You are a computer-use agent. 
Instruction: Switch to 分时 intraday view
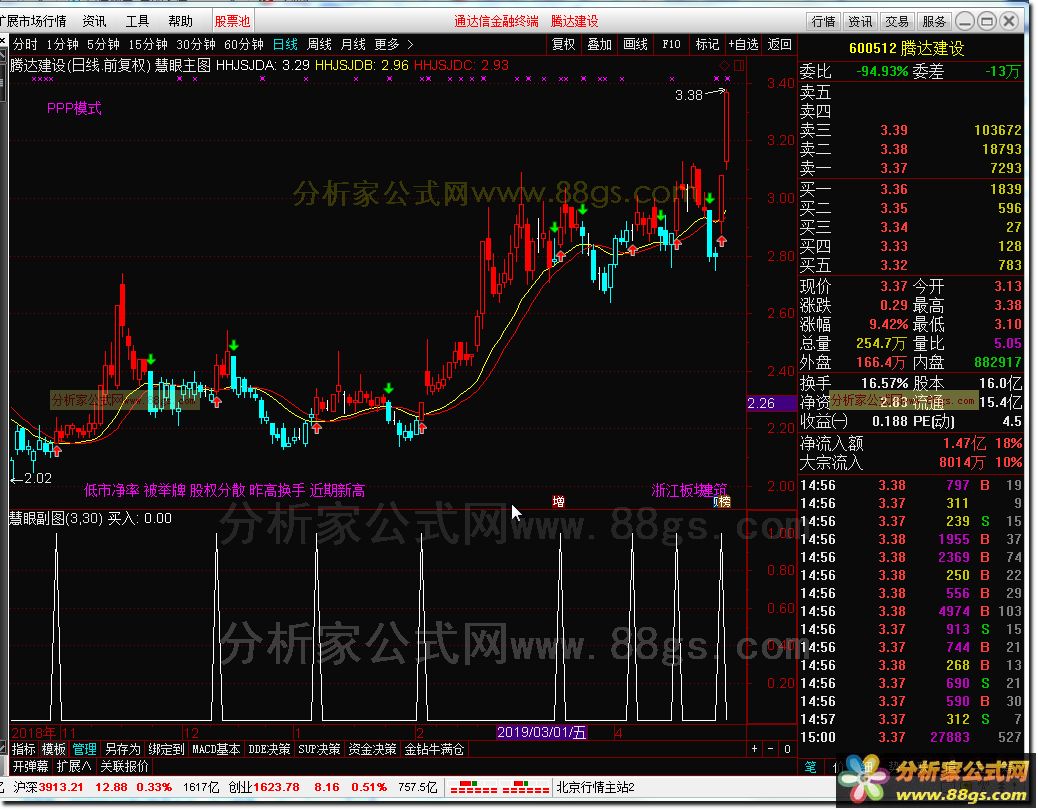[x=25, y=44]
